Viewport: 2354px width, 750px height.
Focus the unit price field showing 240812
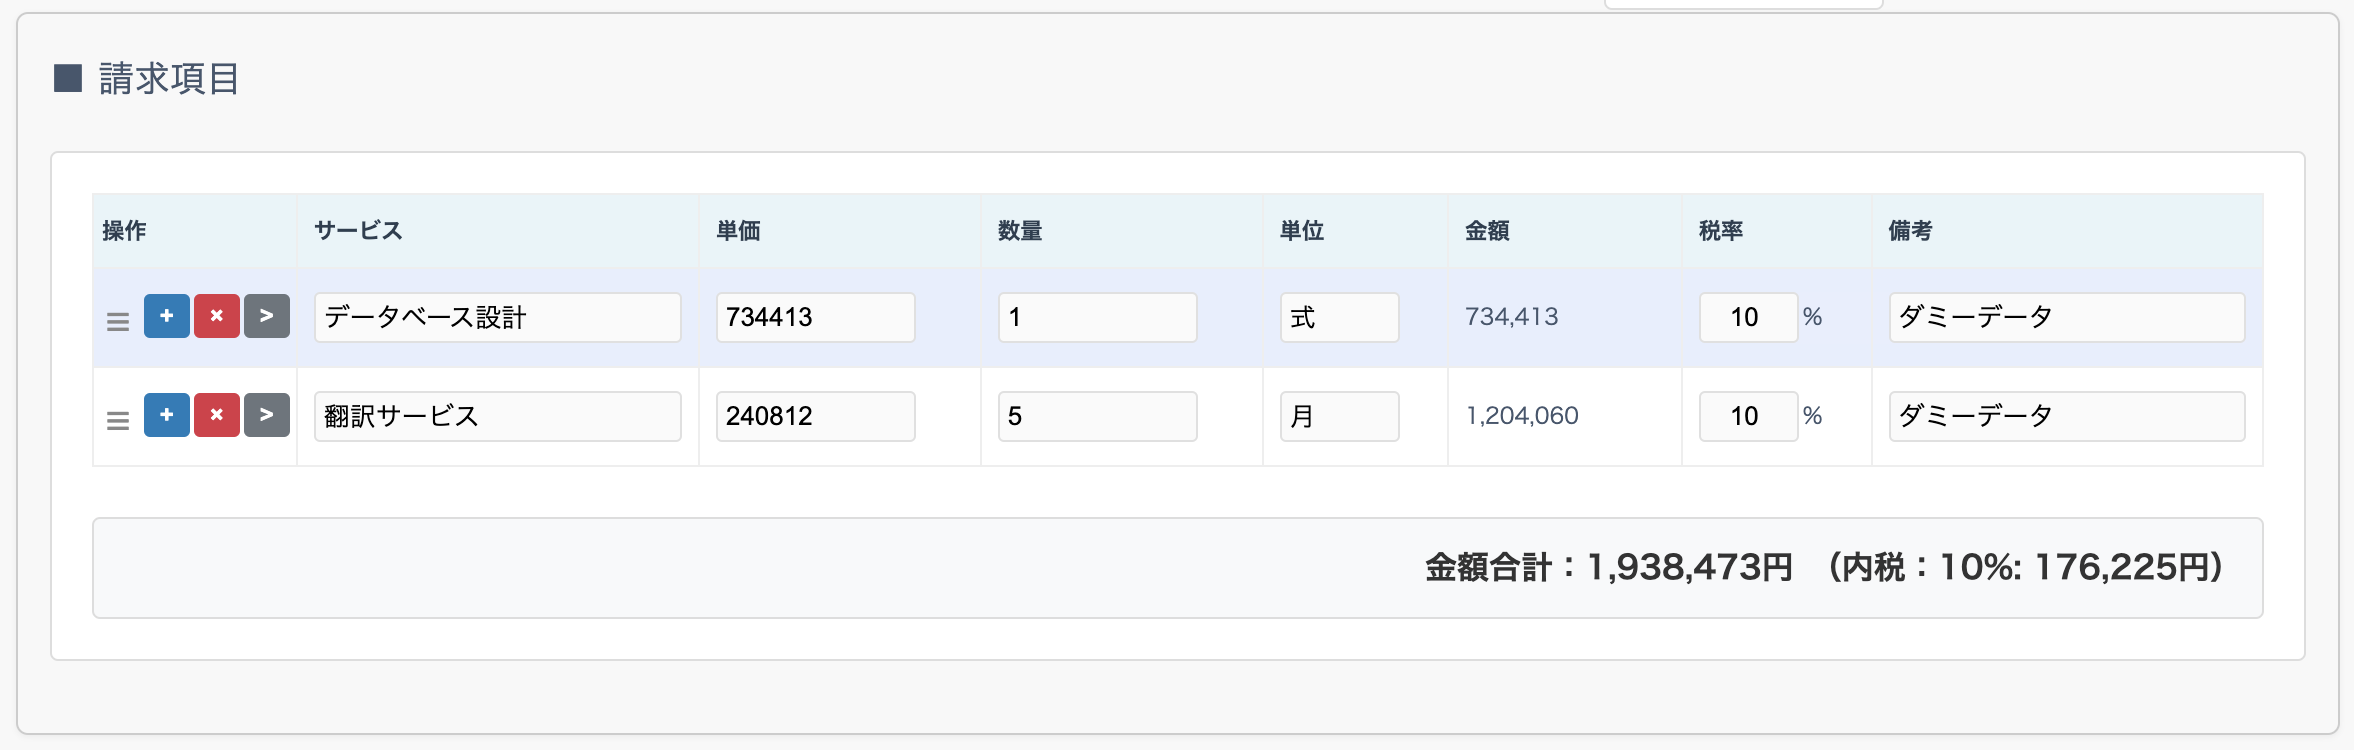[816, 416]
